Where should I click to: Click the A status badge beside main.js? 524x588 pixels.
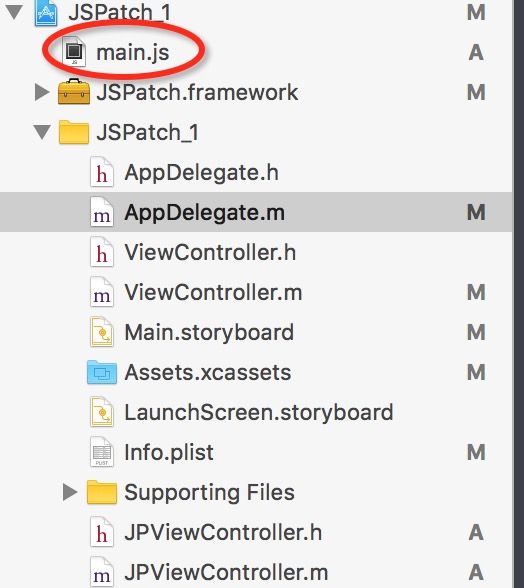click(x=476, y=52)
